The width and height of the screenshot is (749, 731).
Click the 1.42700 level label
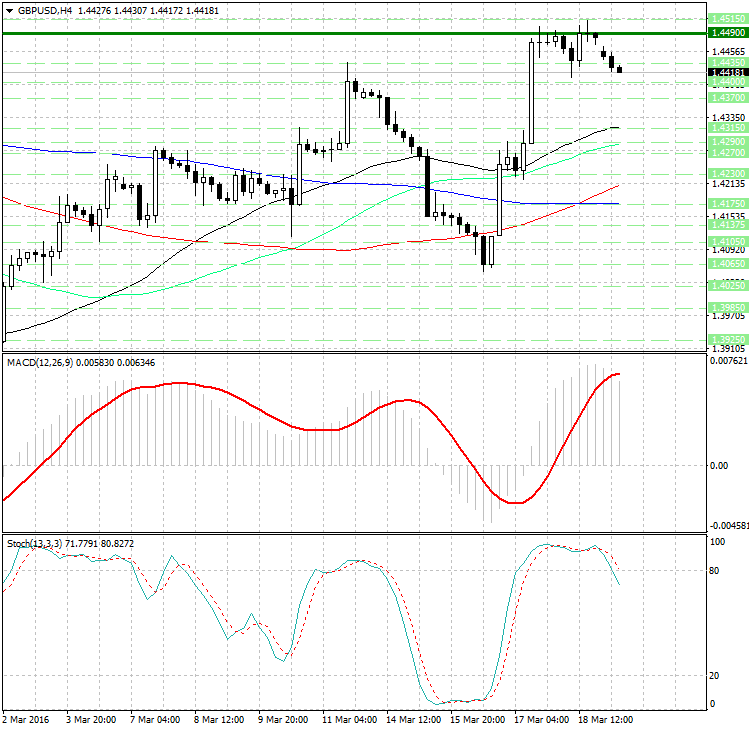728,152
